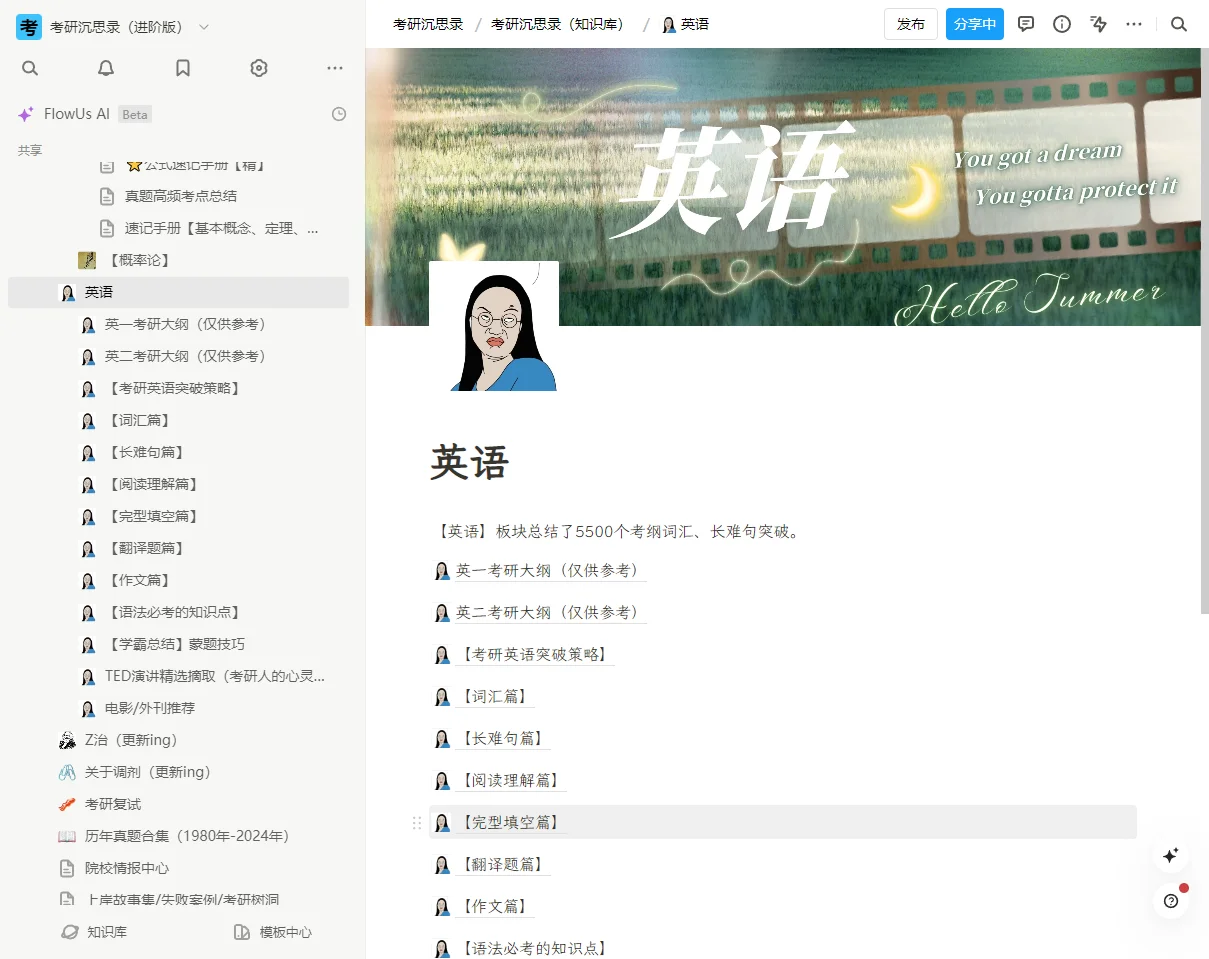Viewport: 1209px width, 959px height.
Task: Expand workspace switcher dropdown arrow
Action: tap(204, 27)
